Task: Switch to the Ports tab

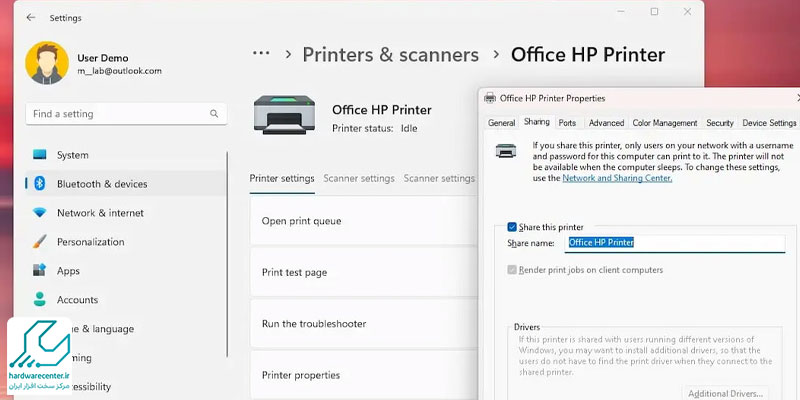Action: click(x=567, y=123)
